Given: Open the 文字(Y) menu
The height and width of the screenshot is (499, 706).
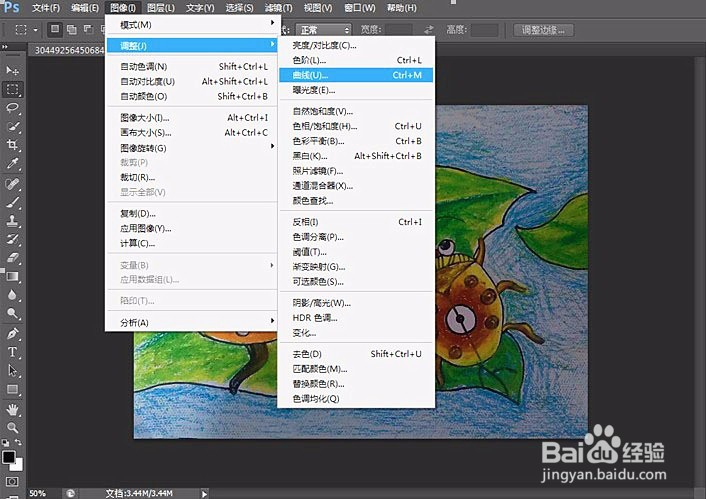Looking at the screenshot, I should coord(200,8).
